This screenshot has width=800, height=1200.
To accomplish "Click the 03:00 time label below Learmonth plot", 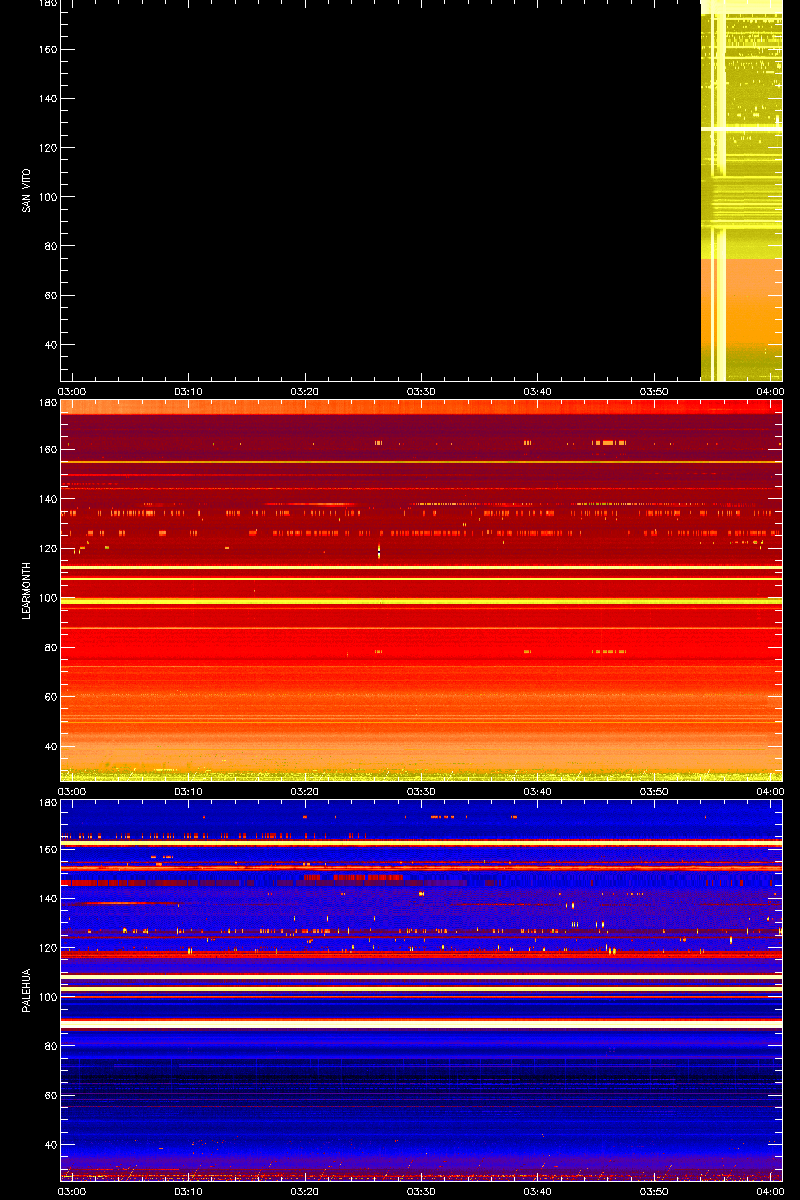I will [72, 792].
